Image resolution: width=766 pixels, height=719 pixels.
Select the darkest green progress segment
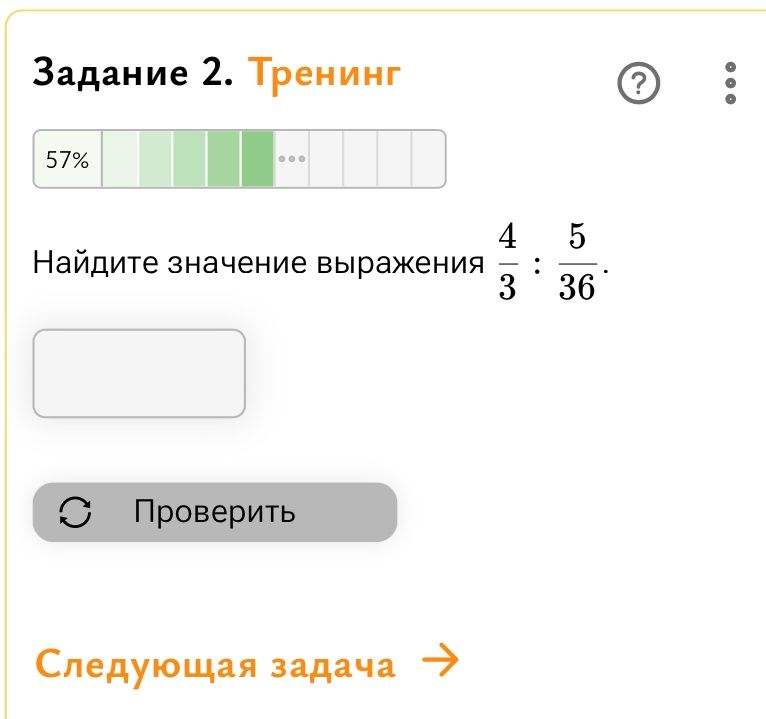257,159
